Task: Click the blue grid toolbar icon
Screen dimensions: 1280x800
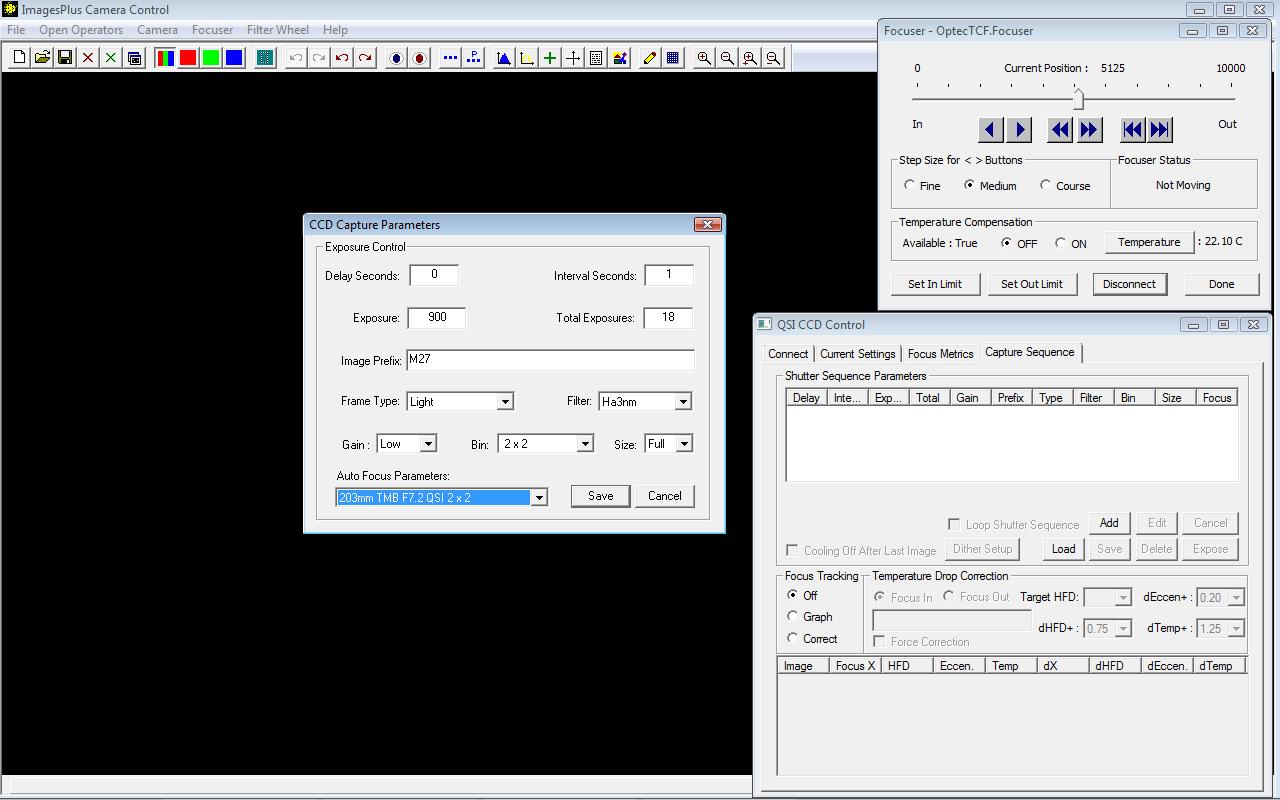Action: point(673,58)
